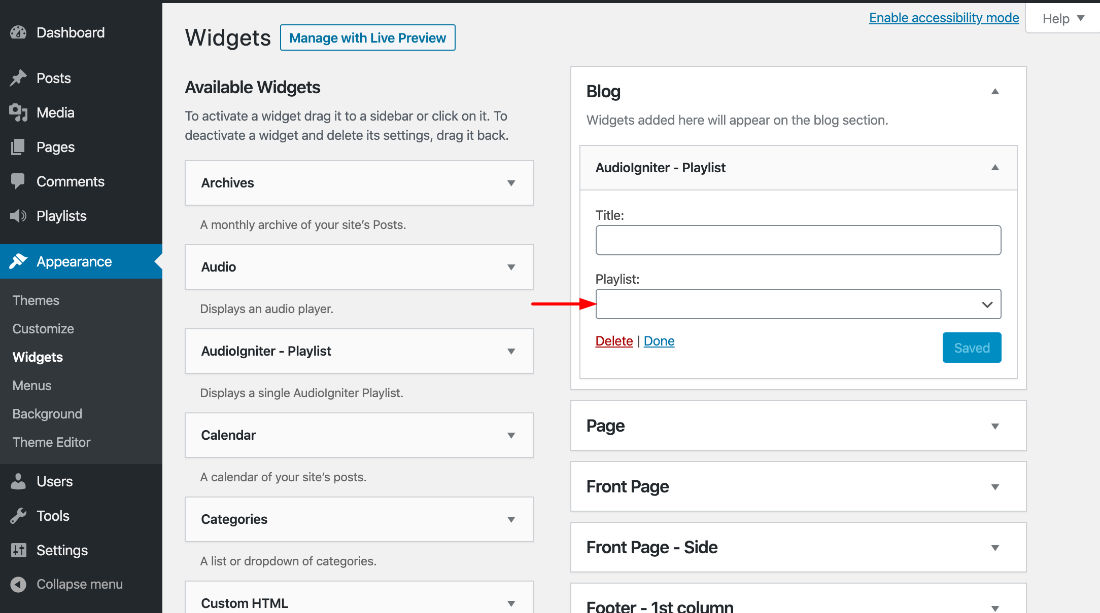The width and height of the screenshot is (1100, 613).
Task: Click the Media icon in sidebar
Action: [18, 112]
